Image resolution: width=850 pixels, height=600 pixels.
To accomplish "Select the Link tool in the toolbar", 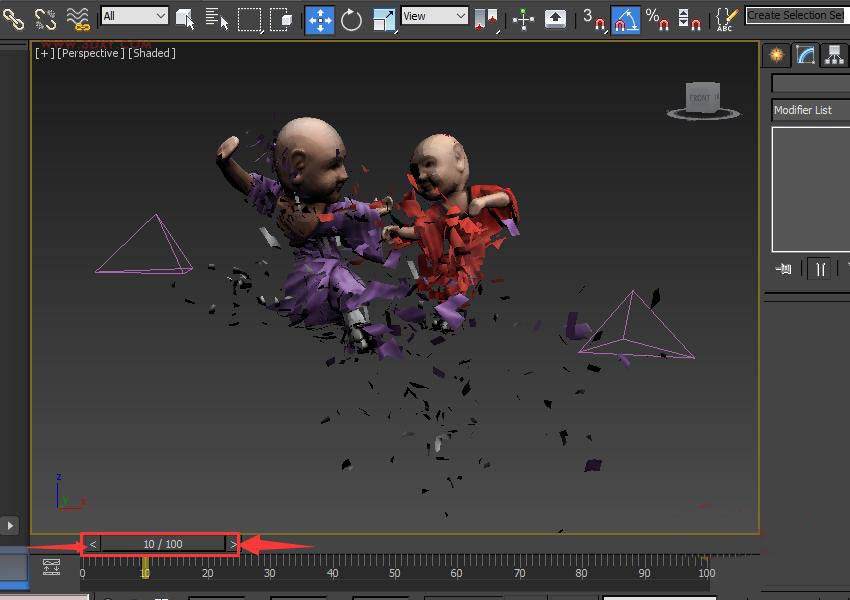I will click(x=13, y=17).
